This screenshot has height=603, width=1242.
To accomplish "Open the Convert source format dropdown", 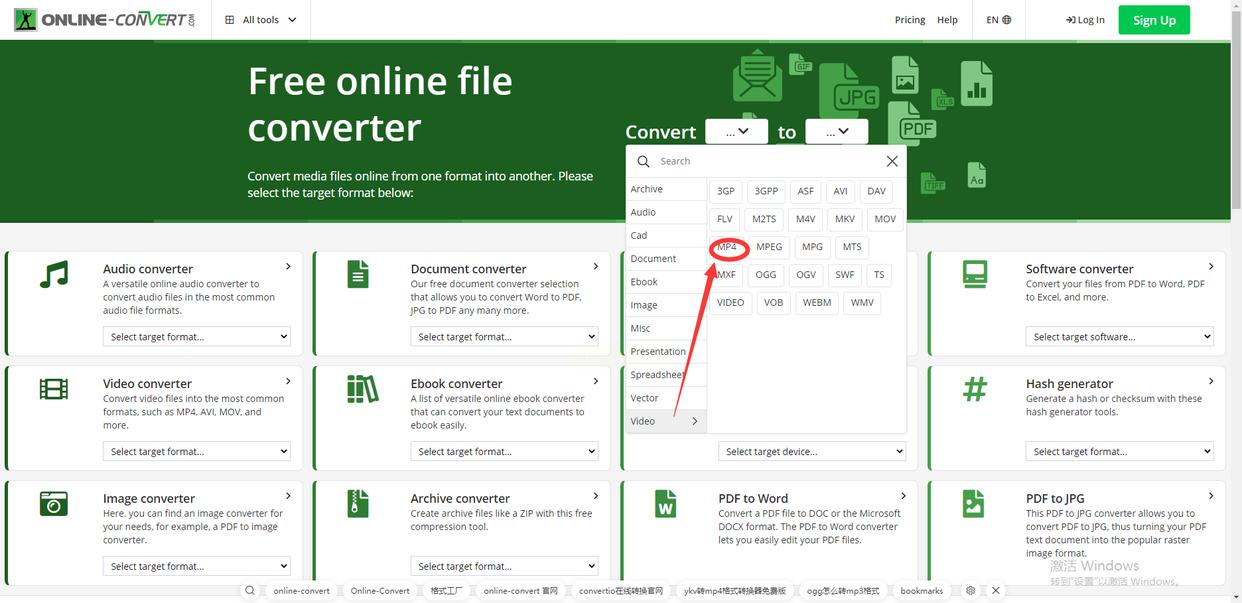I will 736,131.
